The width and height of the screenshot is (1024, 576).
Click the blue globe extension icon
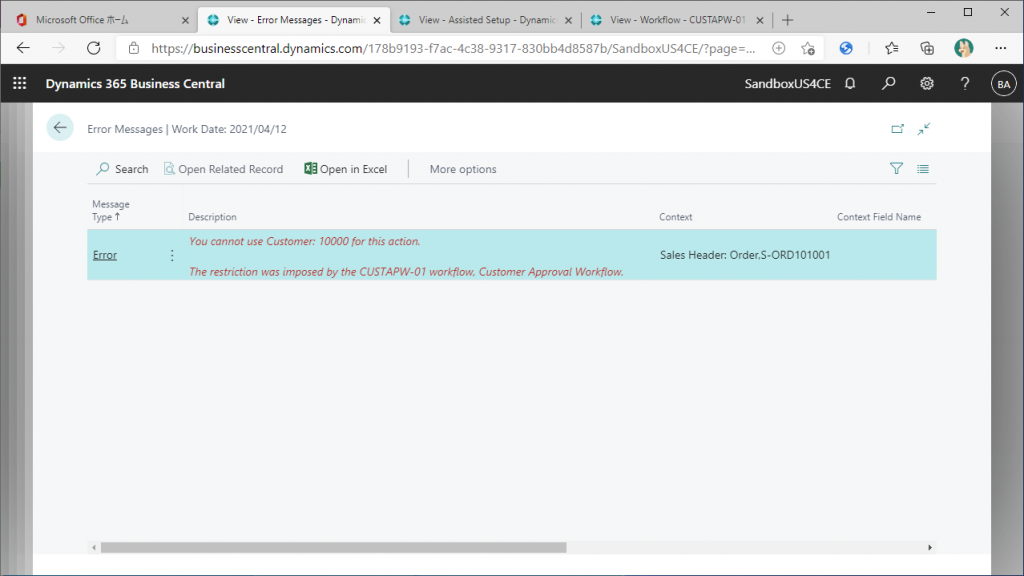(x=846, y=48)
